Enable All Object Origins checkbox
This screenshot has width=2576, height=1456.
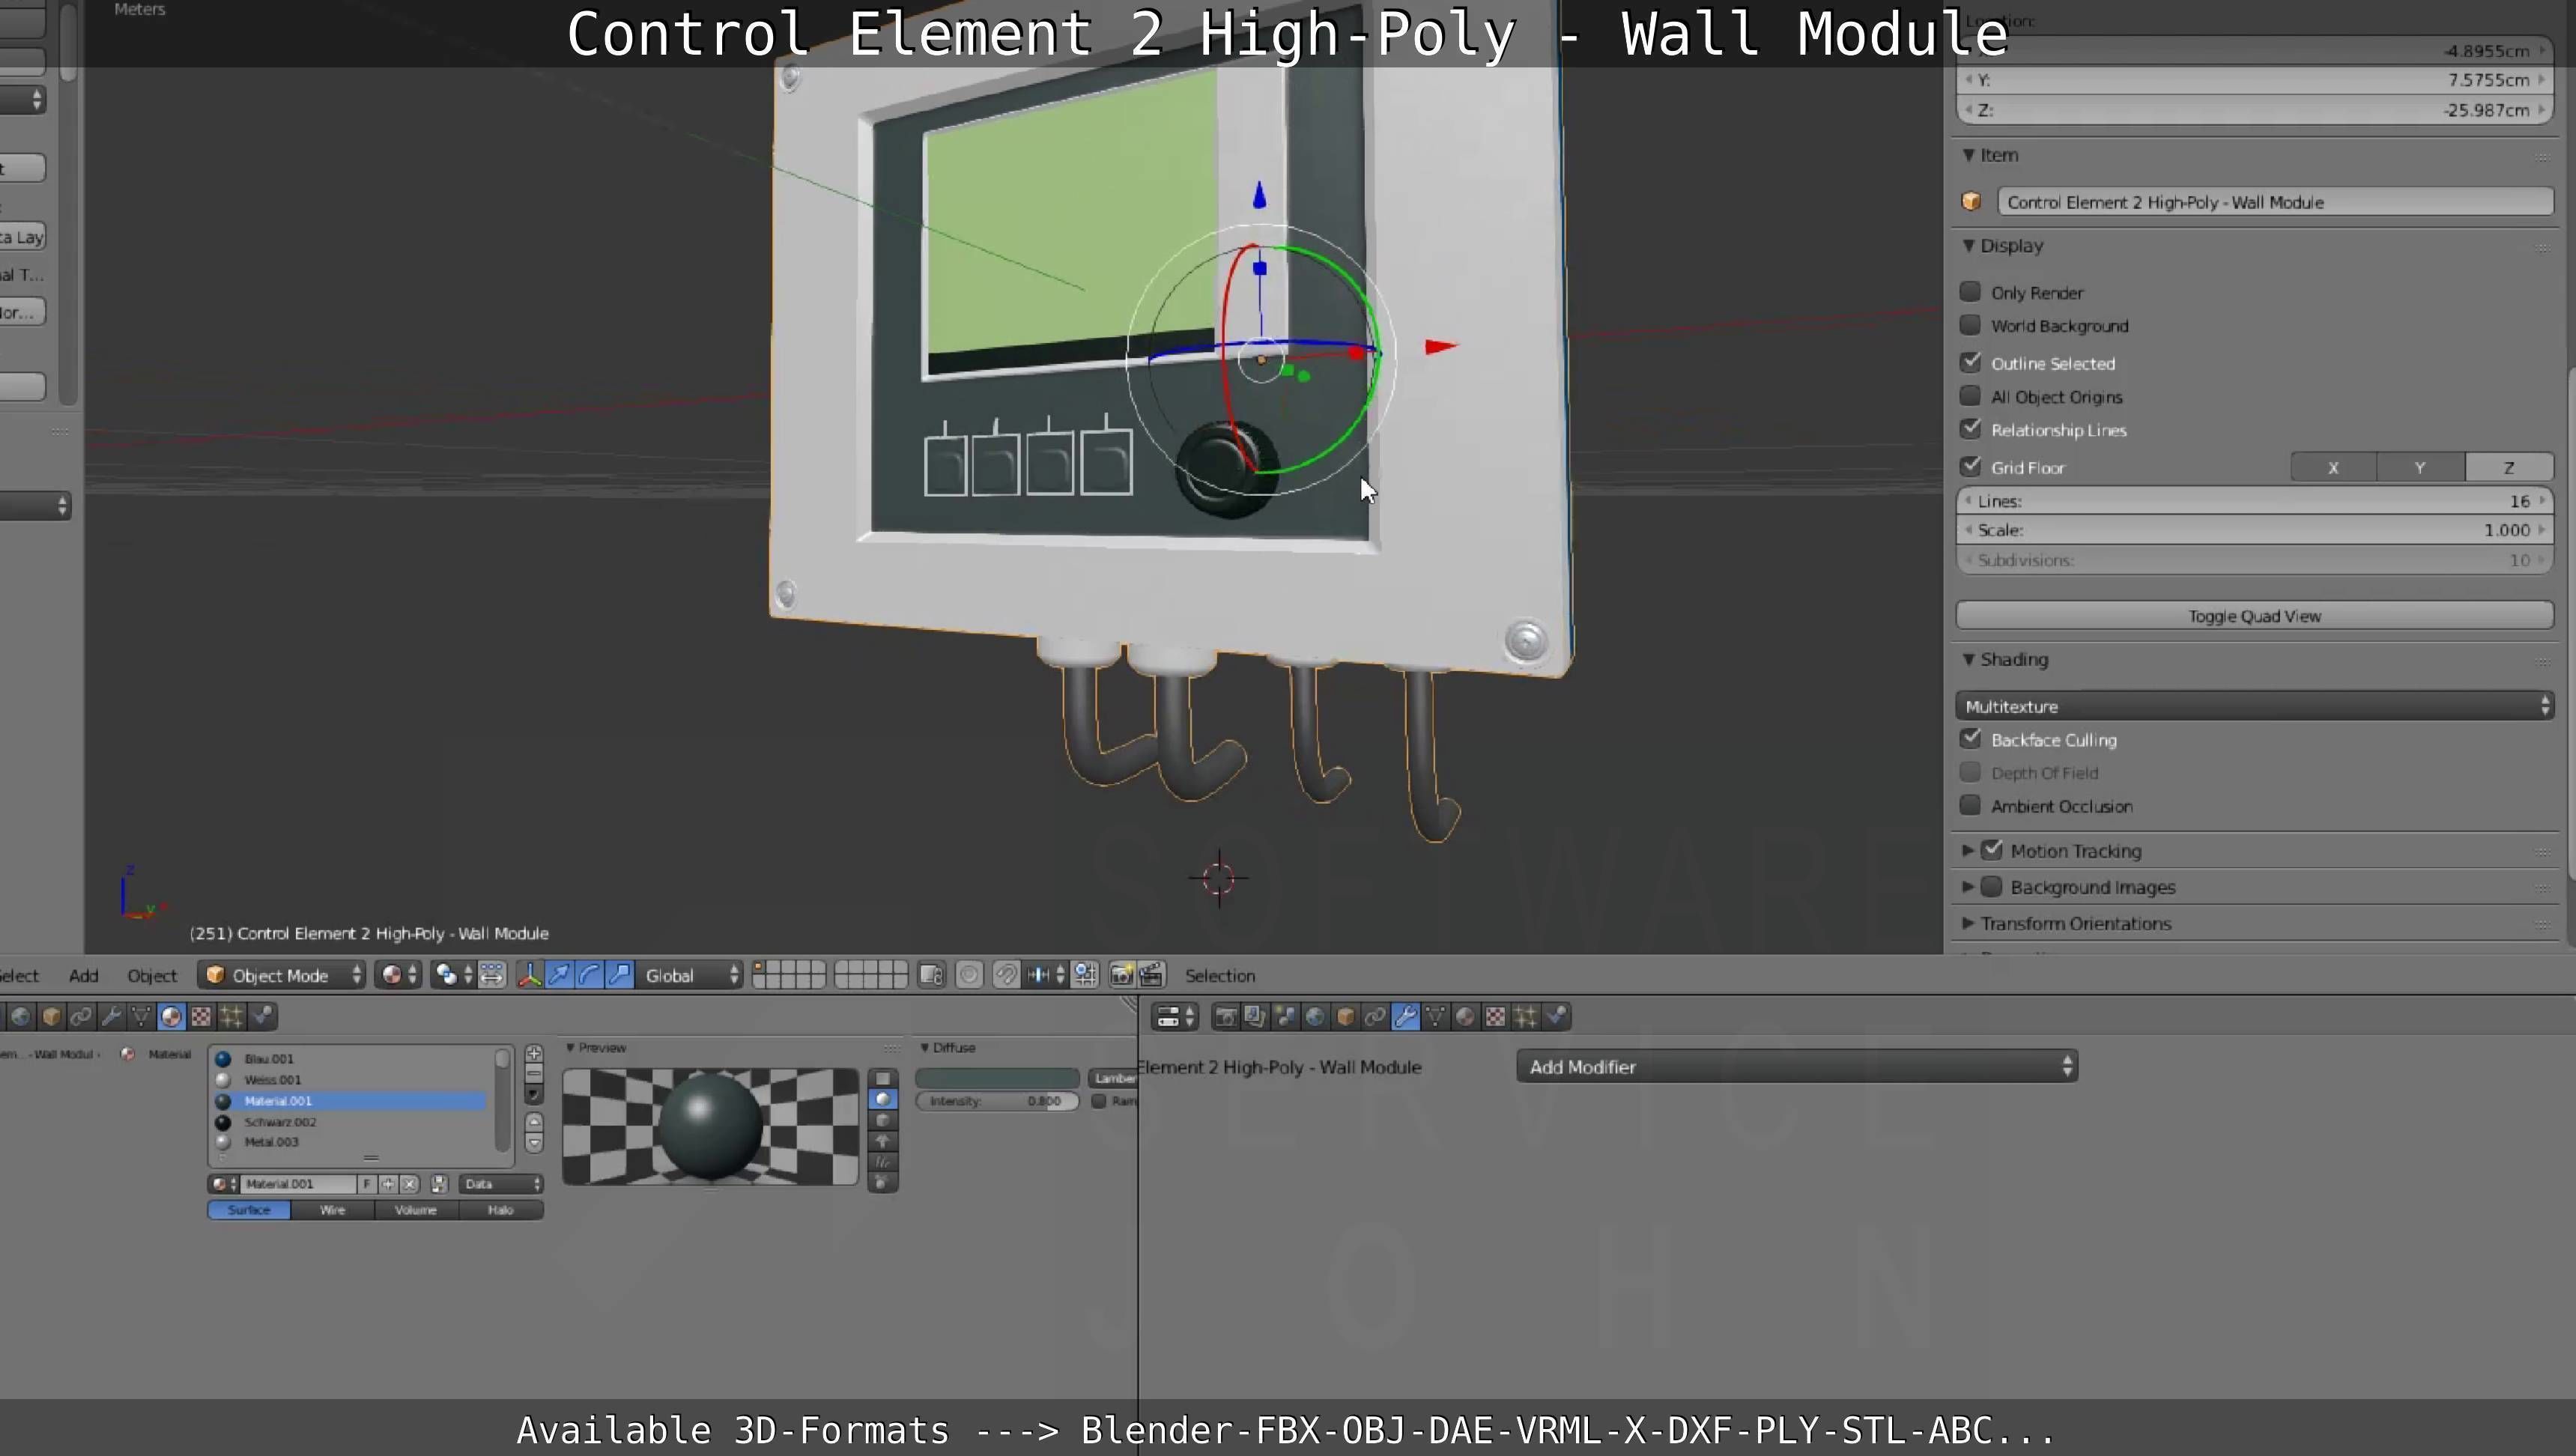[1970, 396]
